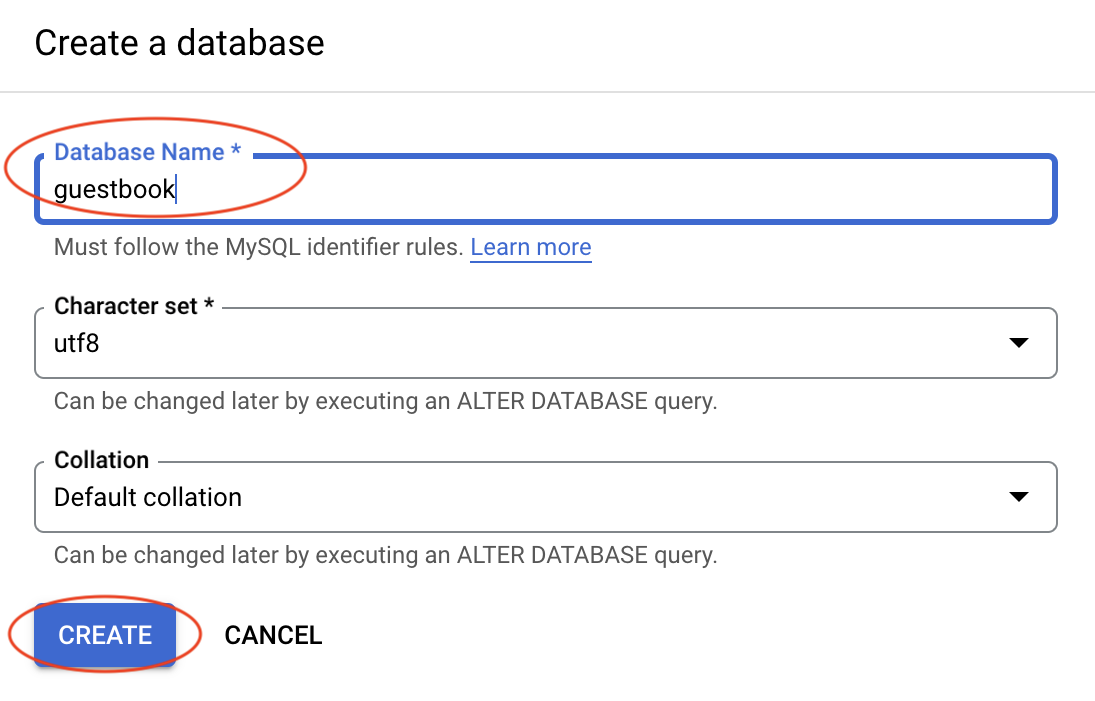Click the 'Create a database' heading
The width and height of the screenshot is (1095, 701).
pyautogui.click(x=180, y=44)
